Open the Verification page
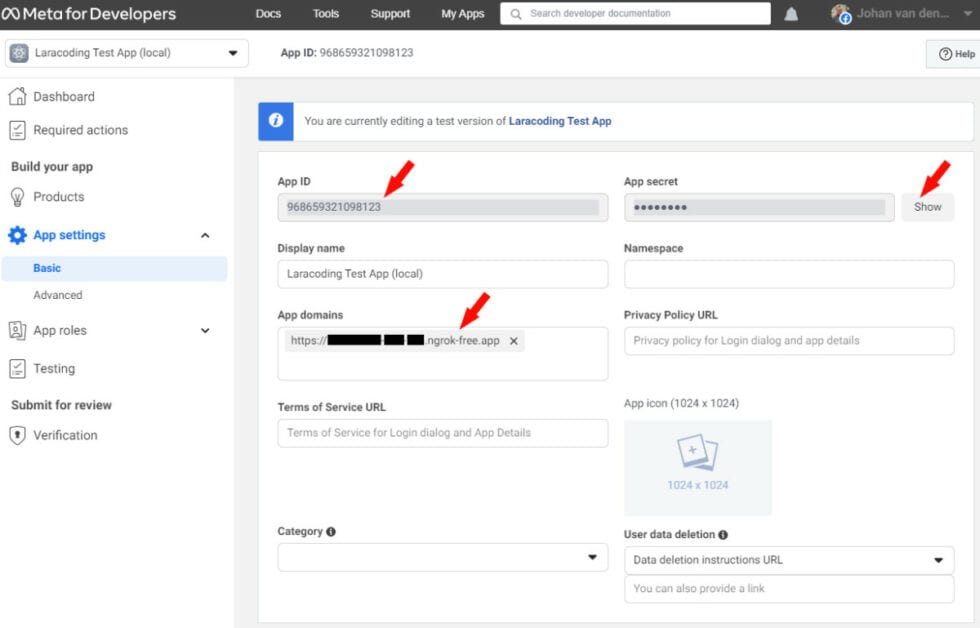This screenshot has height=628, width=980. [x=65, y=436]
